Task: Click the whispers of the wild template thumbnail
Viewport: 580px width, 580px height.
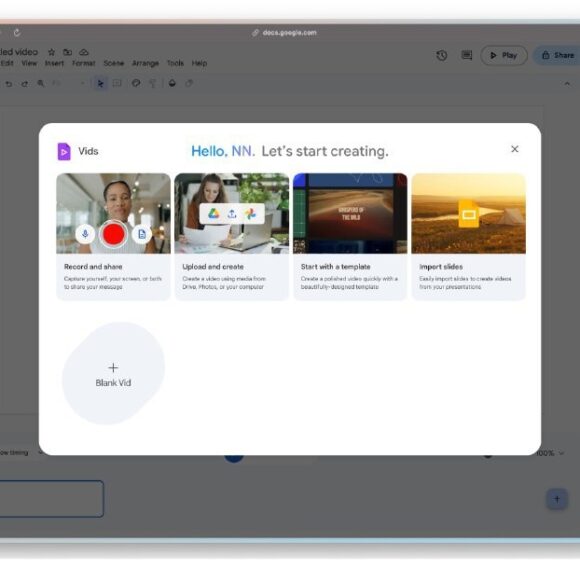Action: click(351, 213)
